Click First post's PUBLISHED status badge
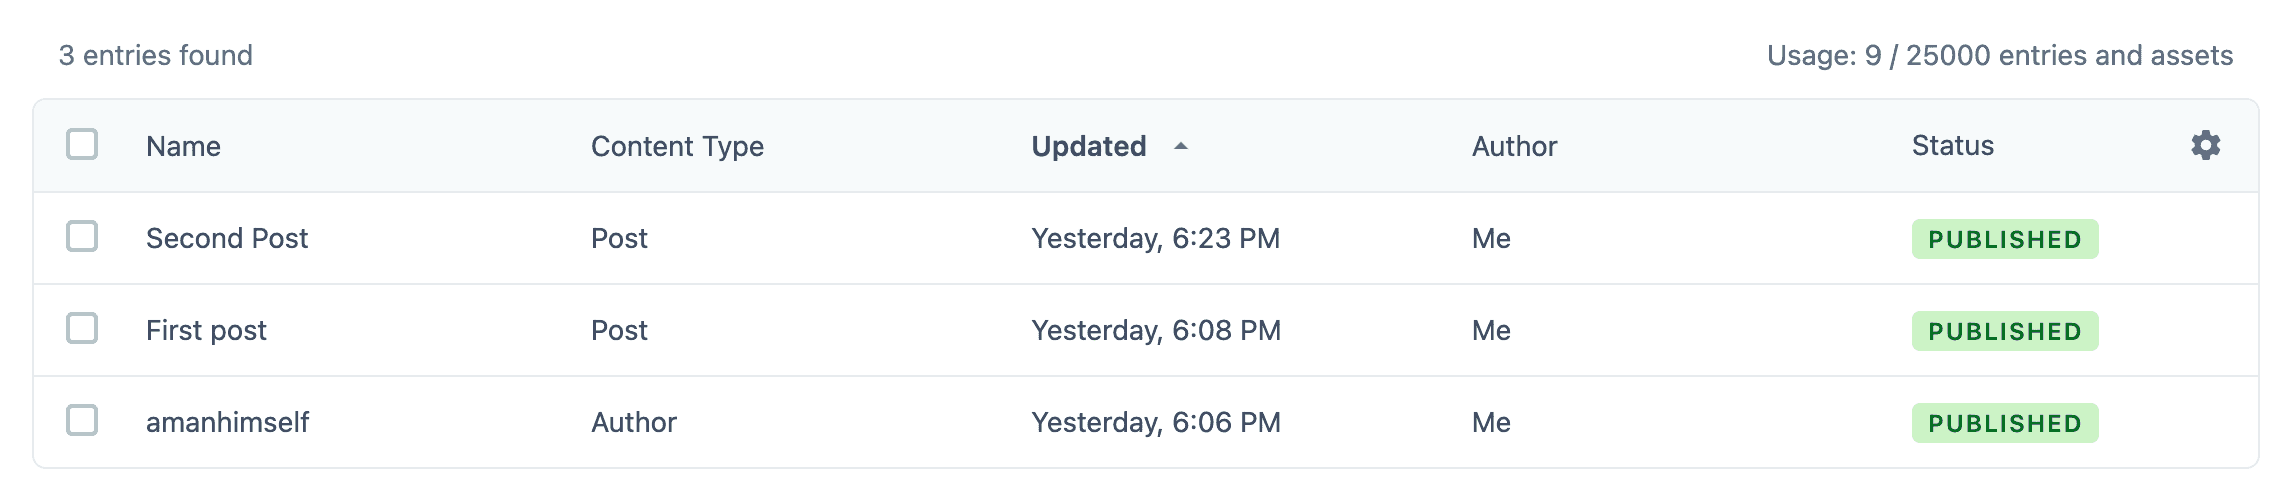Image resolution: width=2290 pixels, height=484 pixels. (x=2004, y=331)
